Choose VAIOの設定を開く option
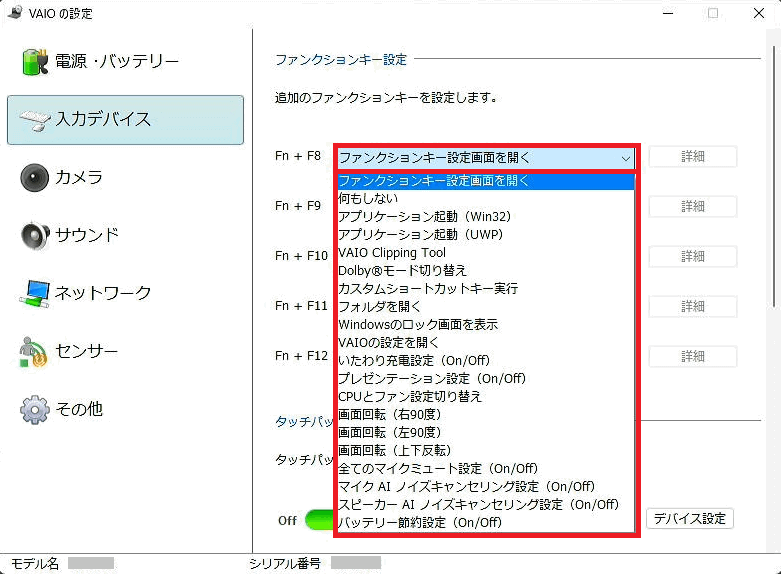Screen dimensions: 781x574 (486, 342)
